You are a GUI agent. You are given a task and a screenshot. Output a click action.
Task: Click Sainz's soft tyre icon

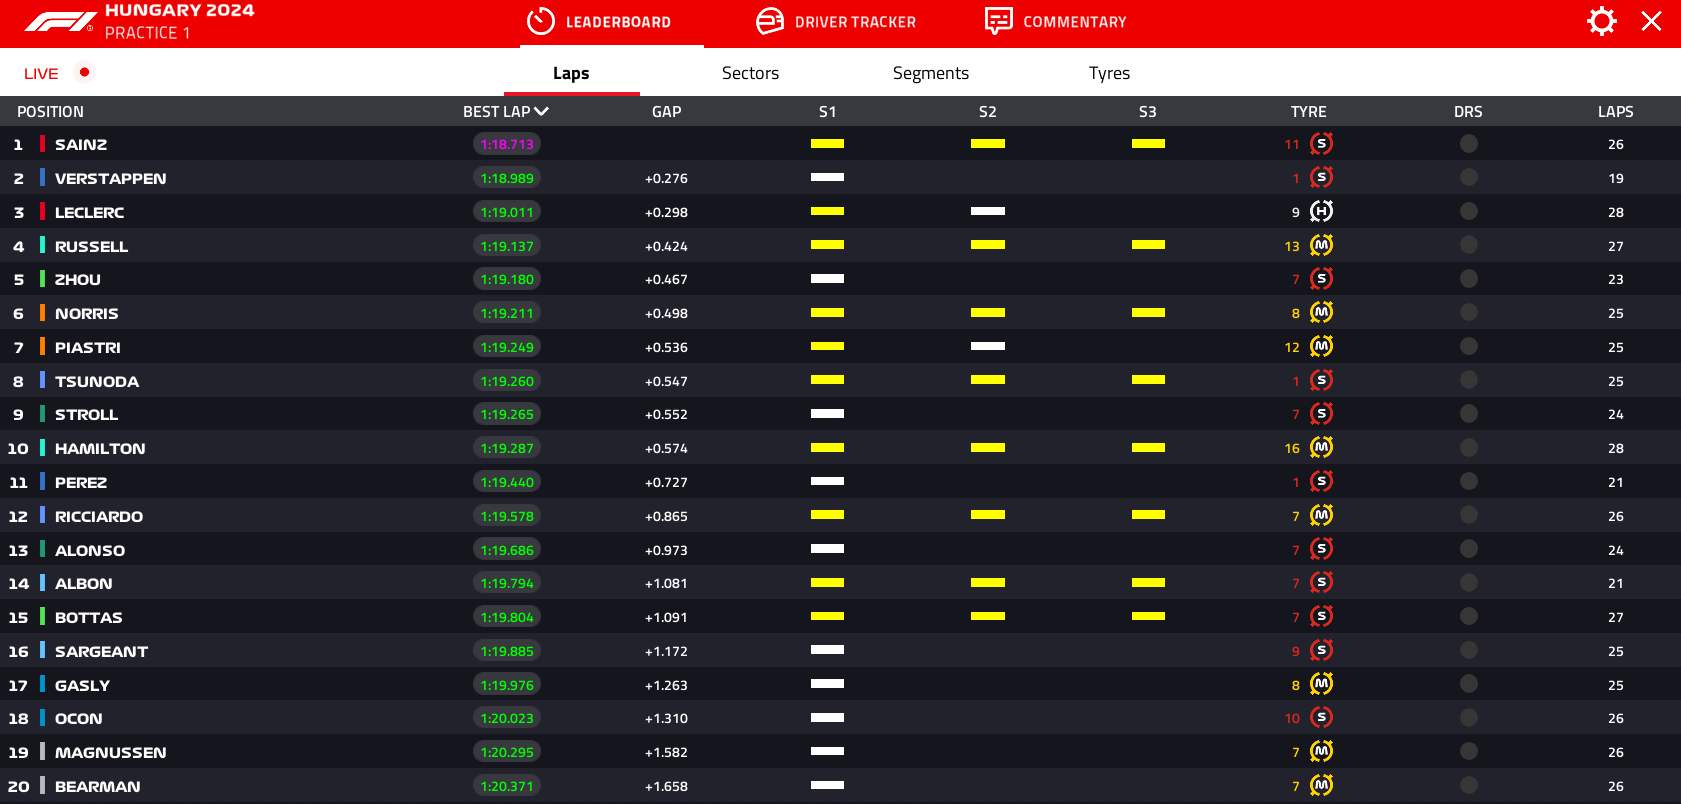click(1321, 144)
